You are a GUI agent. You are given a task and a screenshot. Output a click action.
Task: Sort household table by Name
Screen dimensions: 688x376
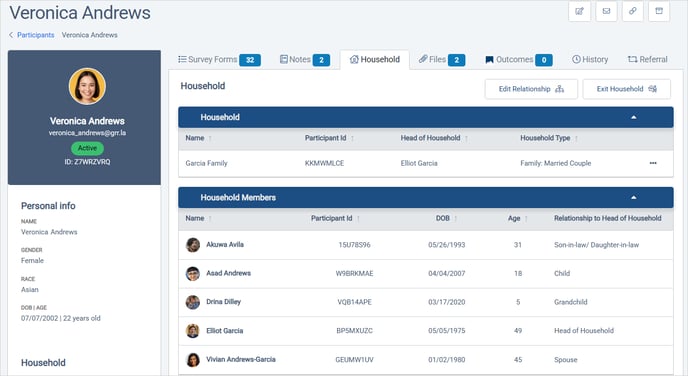[198, 138]
